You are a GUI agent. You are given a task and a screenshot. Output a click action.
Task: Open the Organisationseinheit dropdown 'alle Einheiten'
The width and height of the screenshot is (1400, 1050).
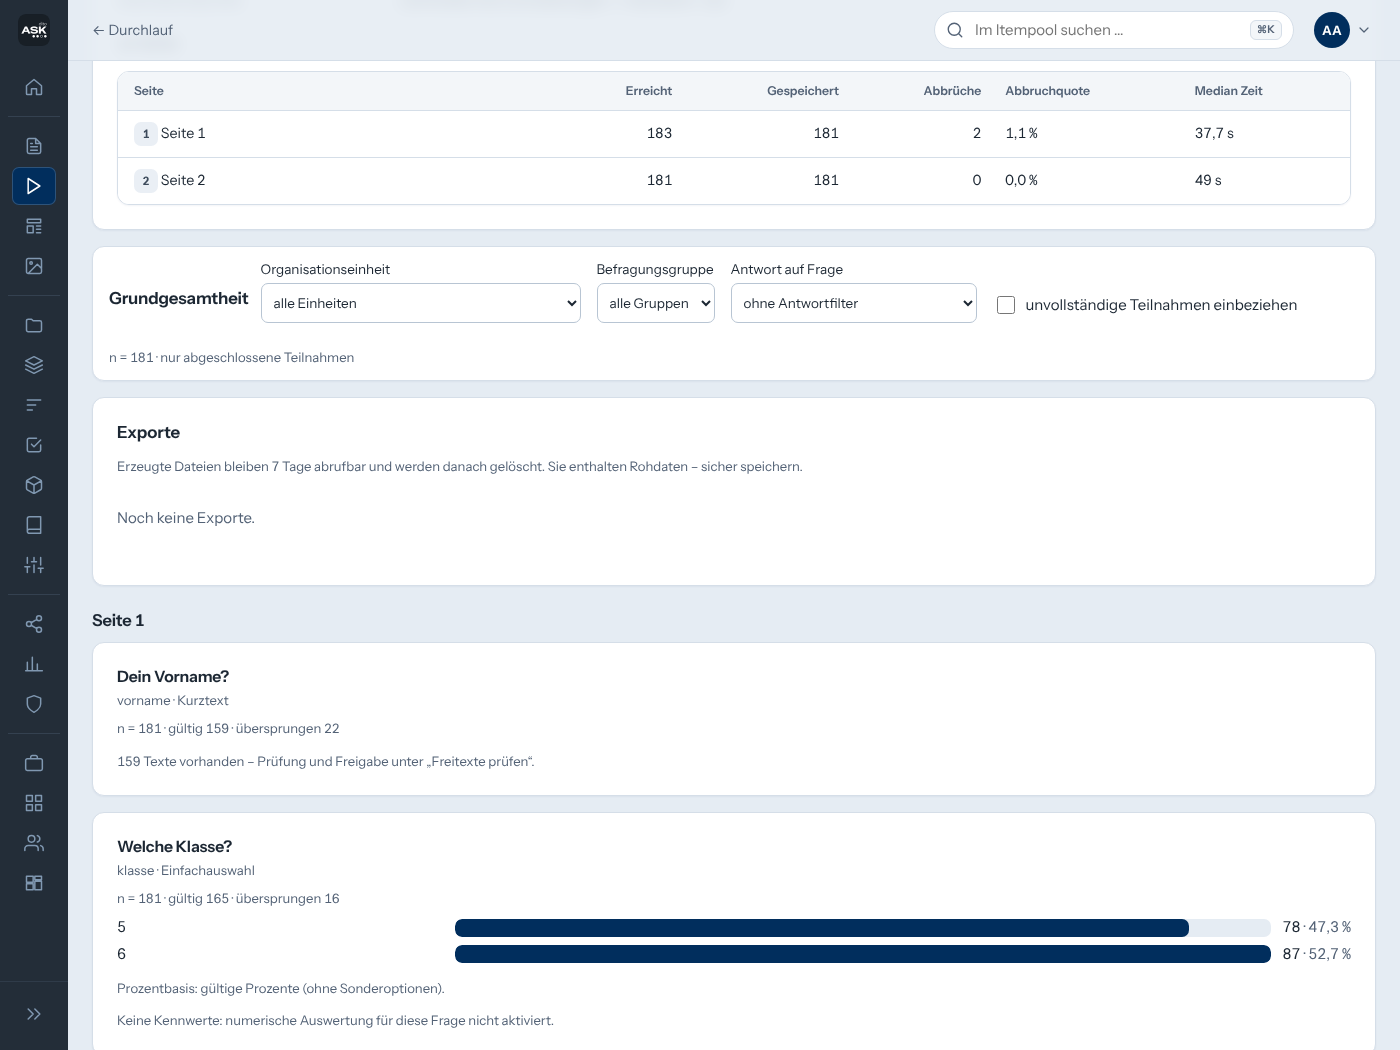click(x=421, y=303)
